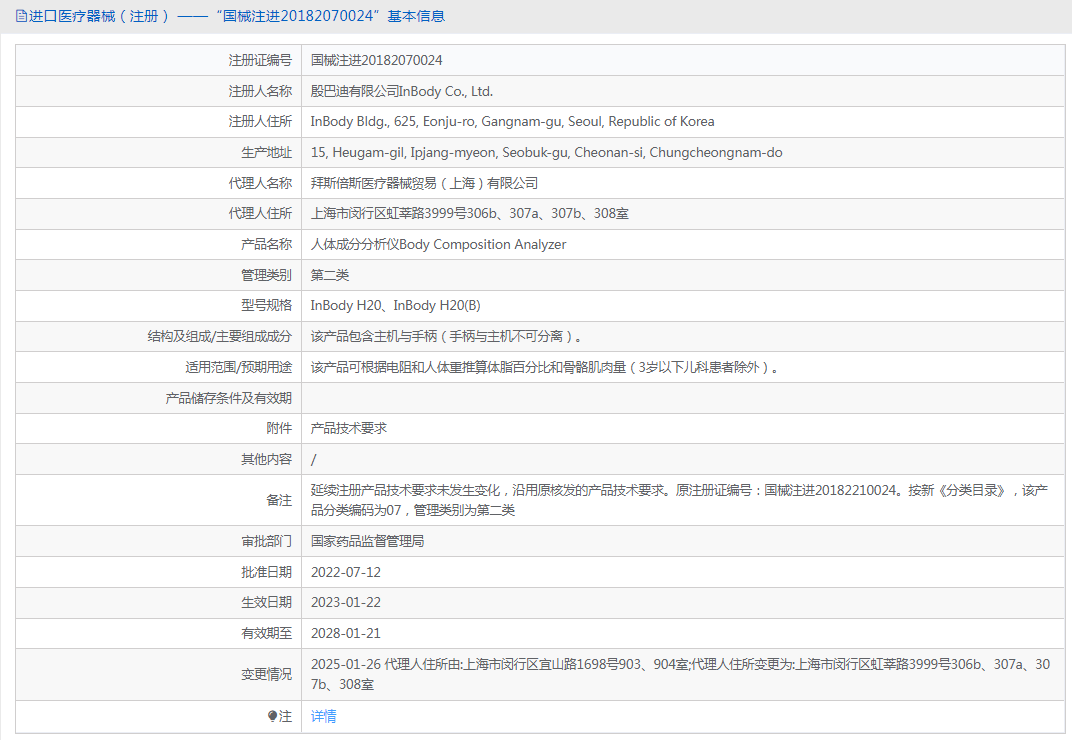This screenshot has height=740, width=1072.
Task: Click the 代理人名称 label
Action: [x=260, y=183]
